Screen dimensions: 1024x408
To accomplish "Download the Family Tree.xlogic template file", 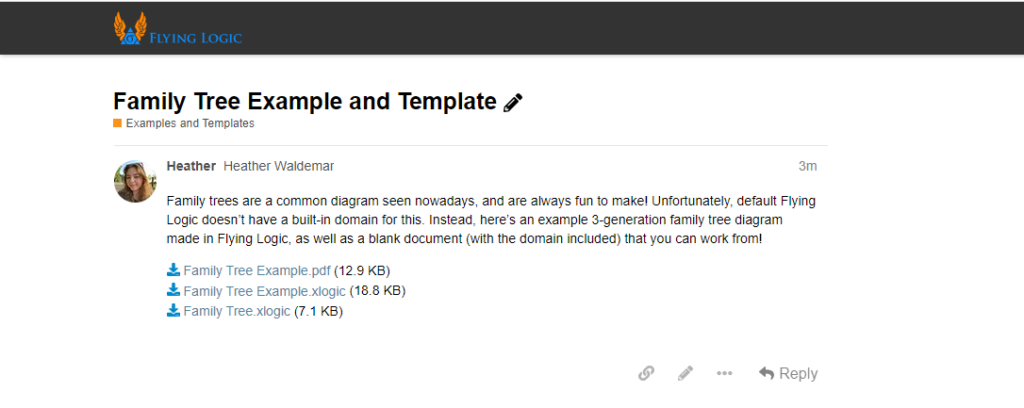I will point(237,311).
